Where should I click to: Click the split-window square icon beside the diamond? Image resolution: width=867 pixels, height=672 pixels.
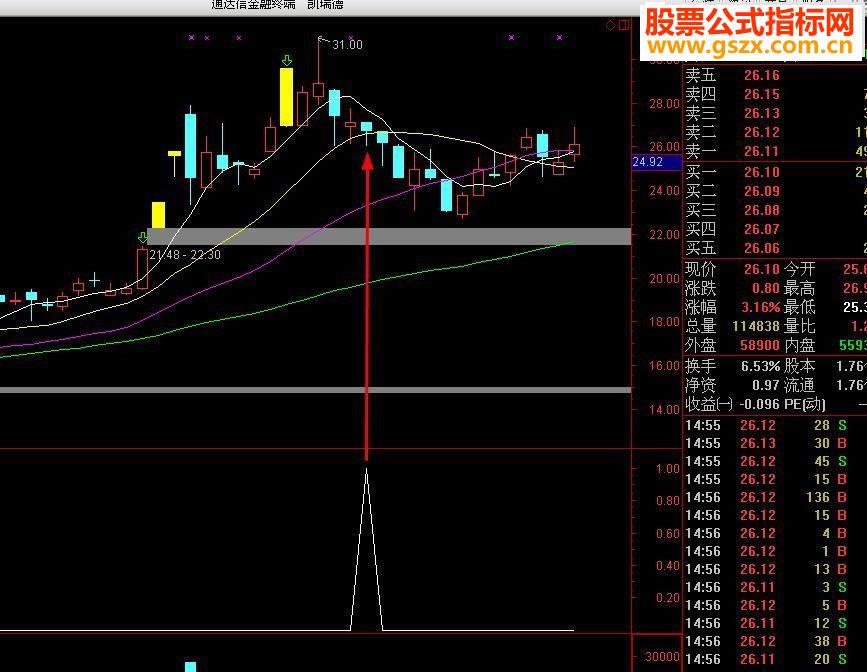tap(624, 25)
